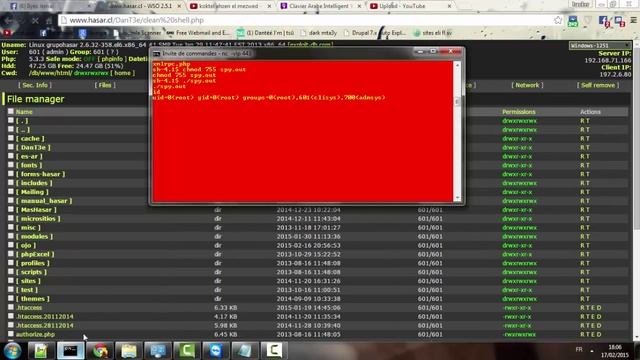640x360 pixels.
Task: Tick checkbox for the cache folder
Action: click(11, 138)
